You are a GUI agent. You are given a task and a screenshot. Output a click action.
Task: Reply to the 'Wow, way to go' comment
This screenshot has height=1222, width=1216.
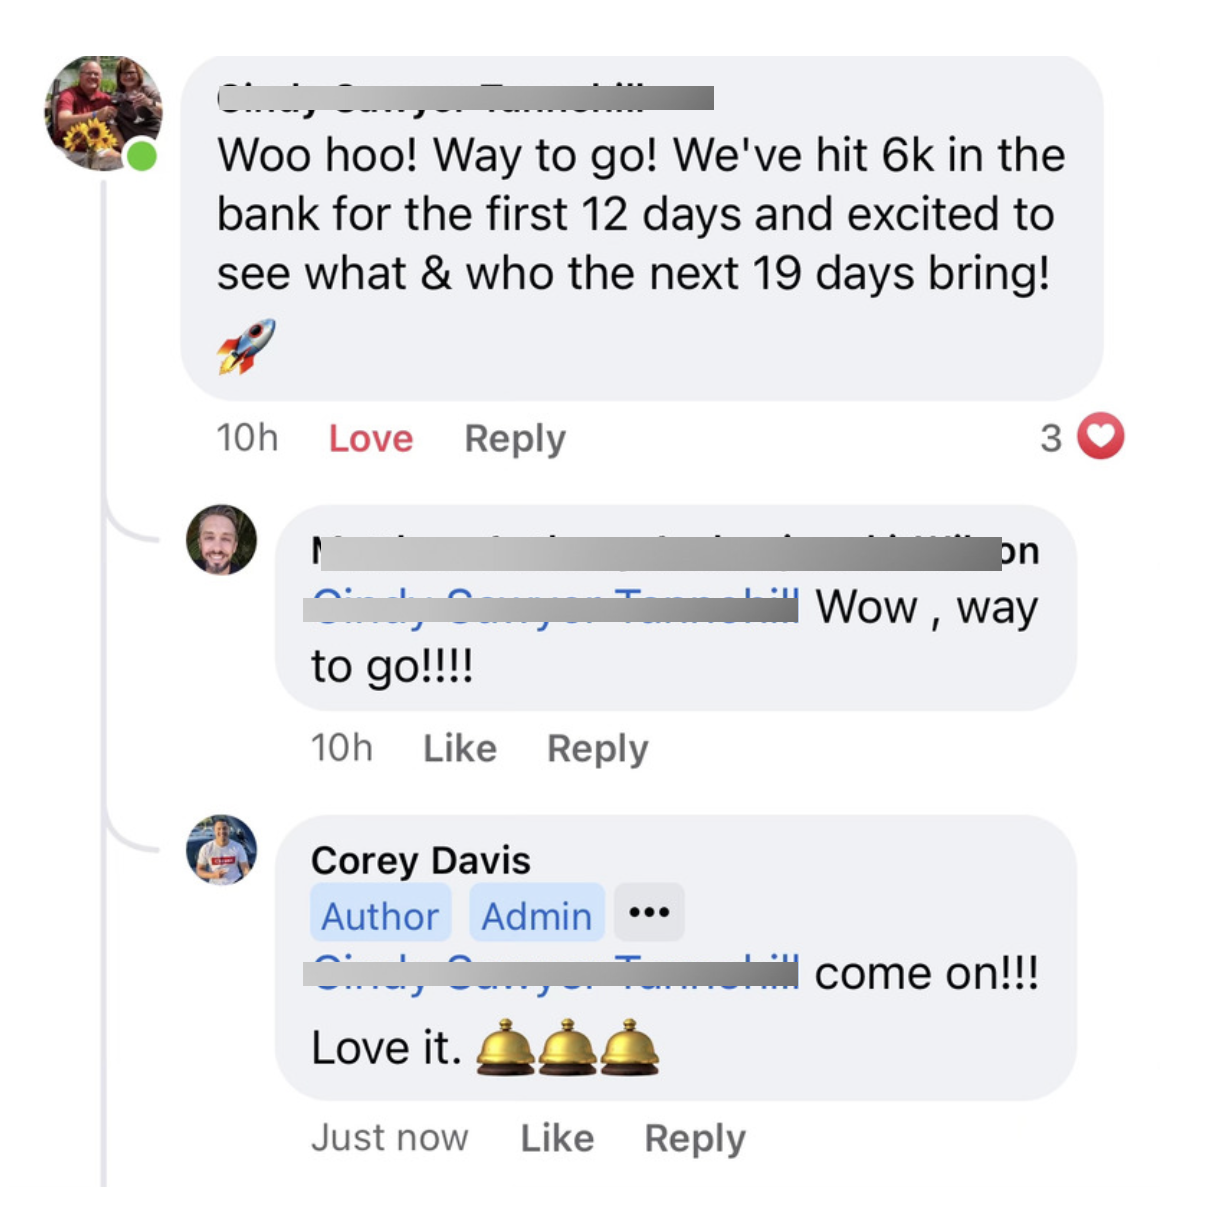tap(598, 748)
